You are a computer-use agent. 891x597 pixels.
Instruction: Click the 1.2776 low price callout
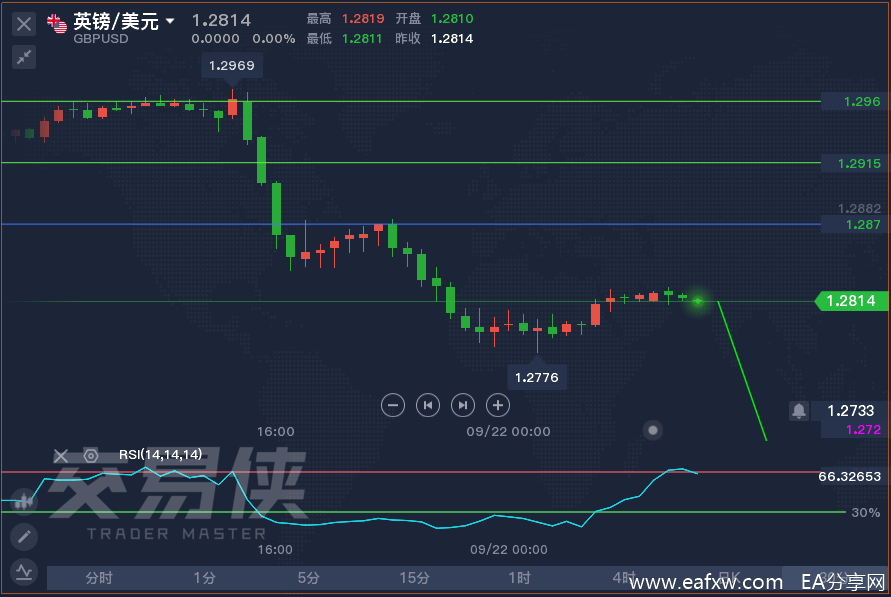[x=536, y=377]
